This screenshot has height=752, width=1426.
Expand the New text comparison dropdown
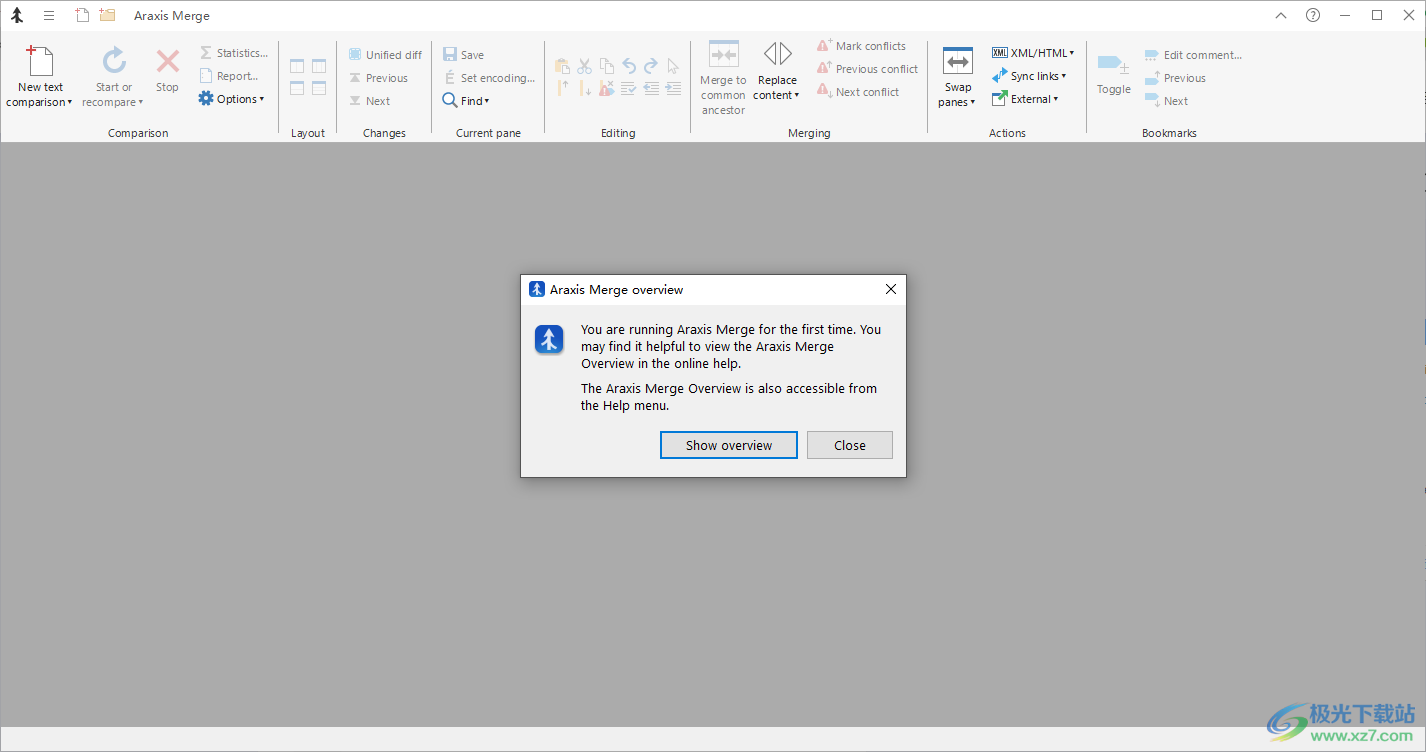coord(40,78)
